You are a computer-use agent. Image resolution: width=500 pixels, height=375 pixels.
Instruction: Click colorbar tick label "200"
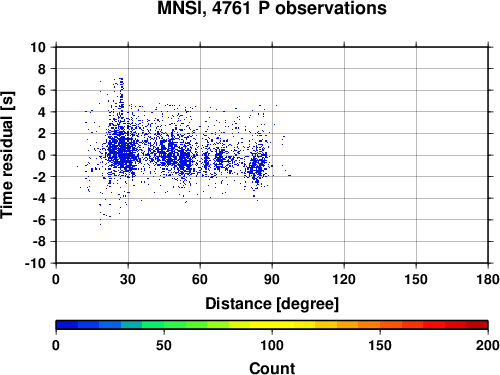pyautogui.click(x=488, y=345)
